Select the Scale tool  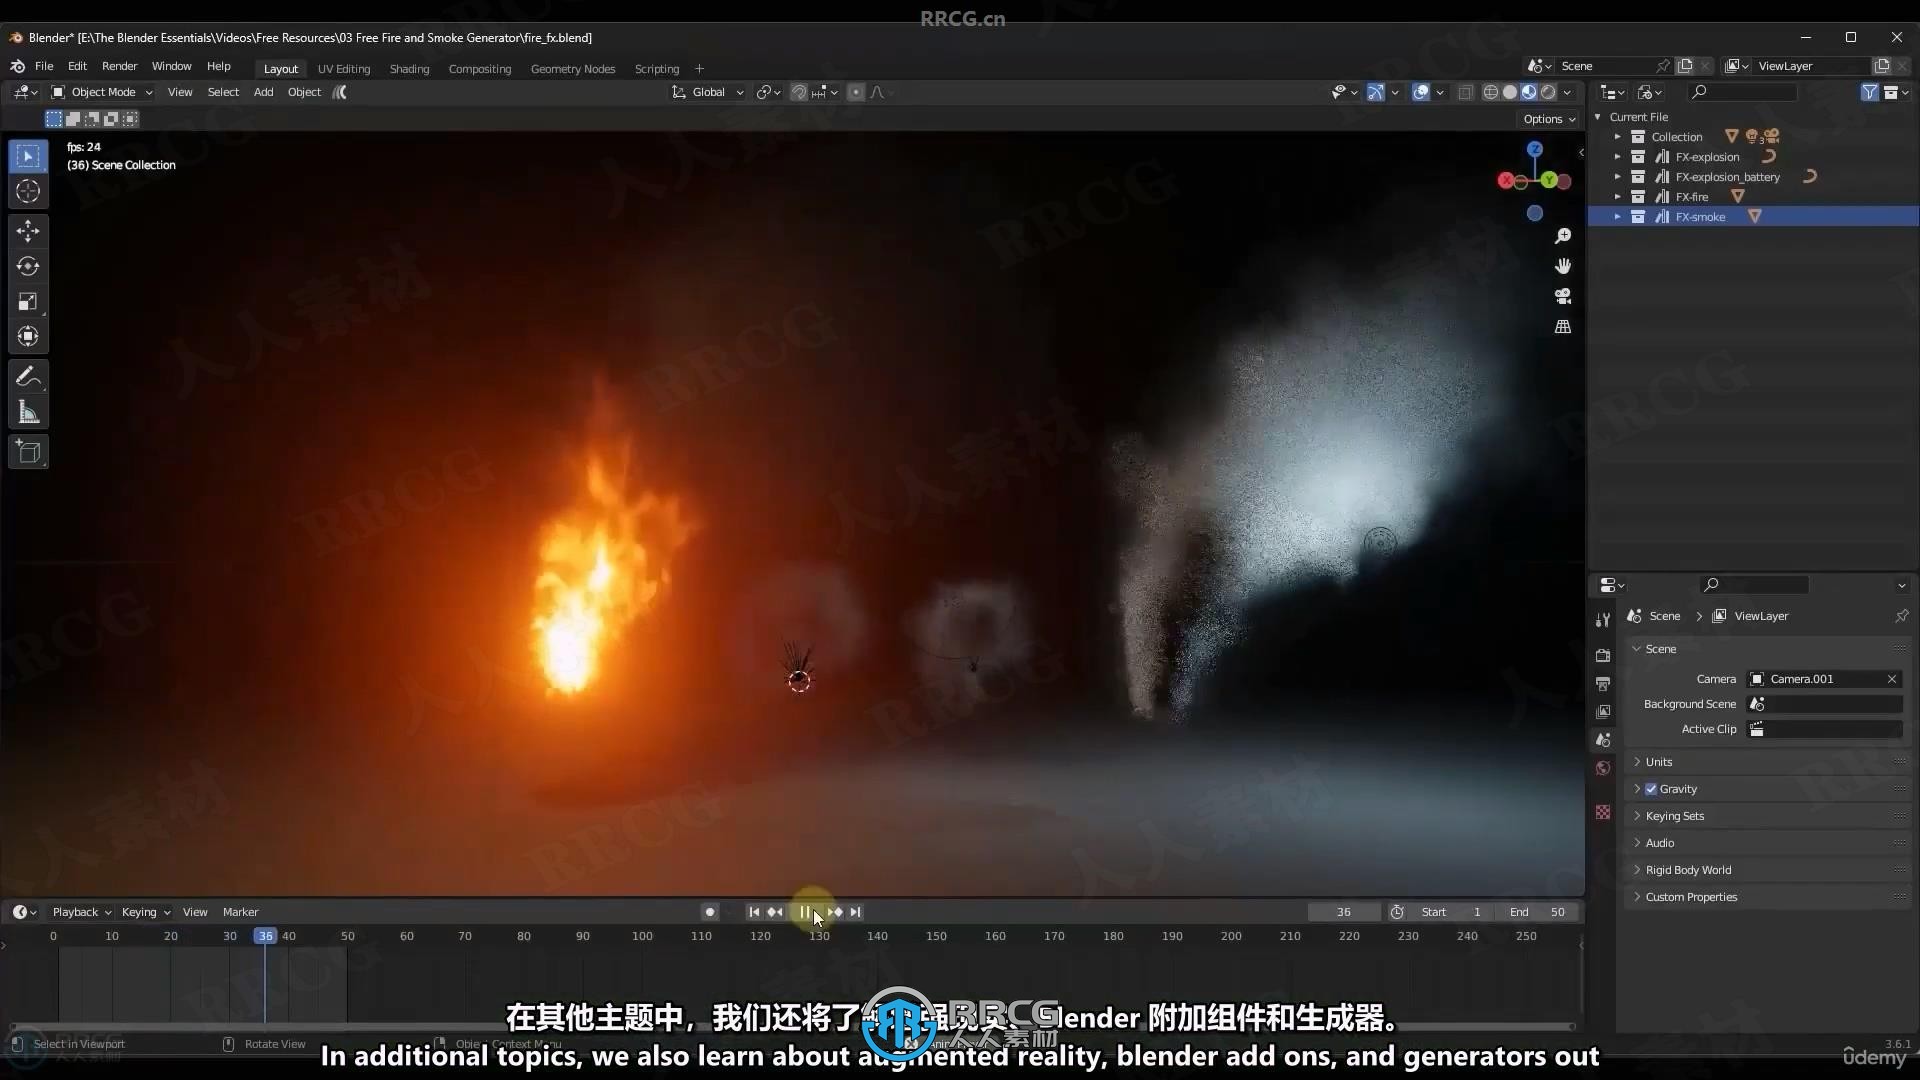28,301
